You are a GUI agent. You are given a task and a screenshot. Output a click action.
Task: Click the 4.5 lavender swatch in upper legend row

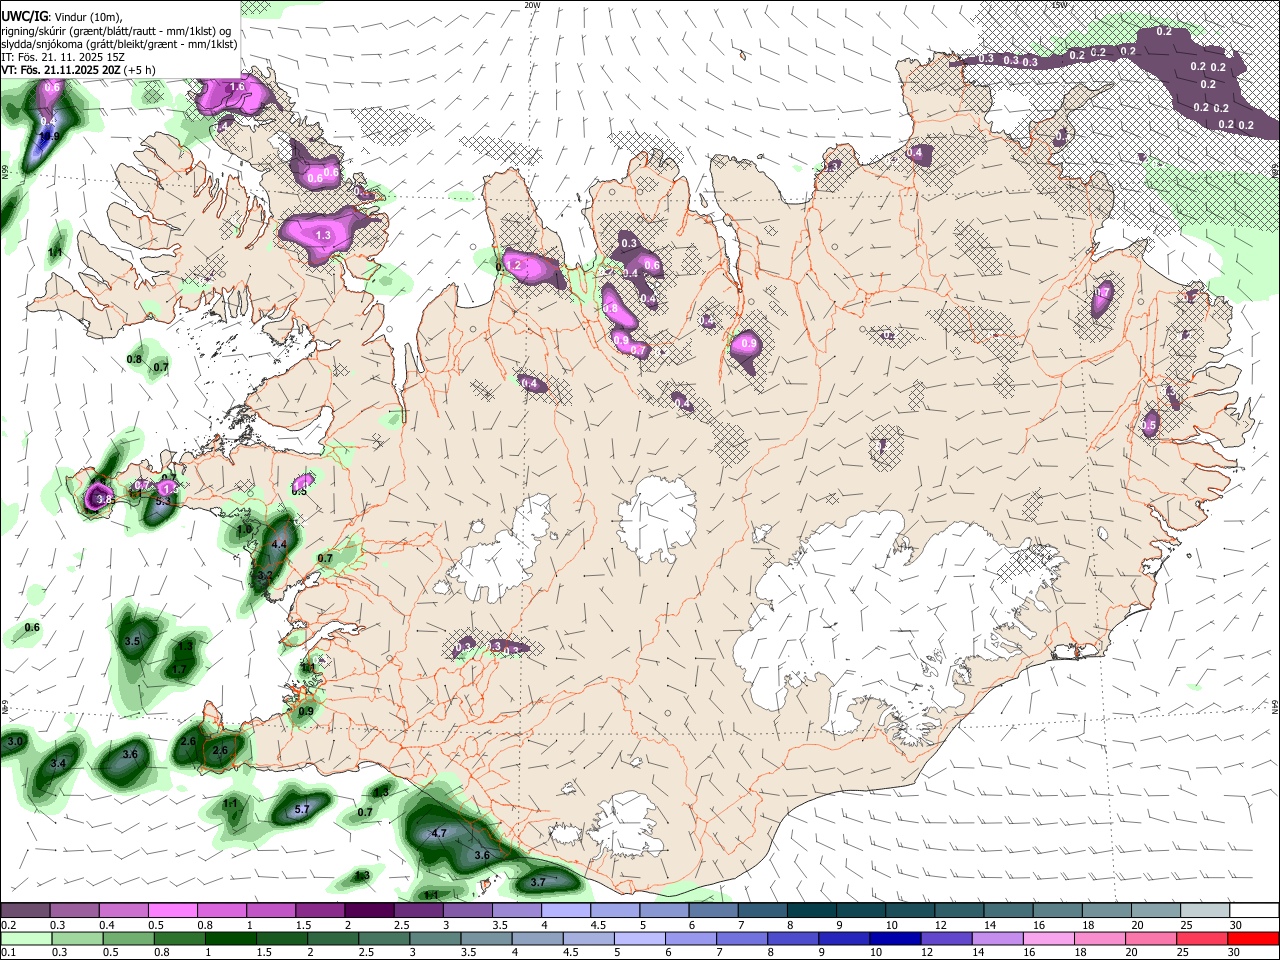[x=614, y=911]
